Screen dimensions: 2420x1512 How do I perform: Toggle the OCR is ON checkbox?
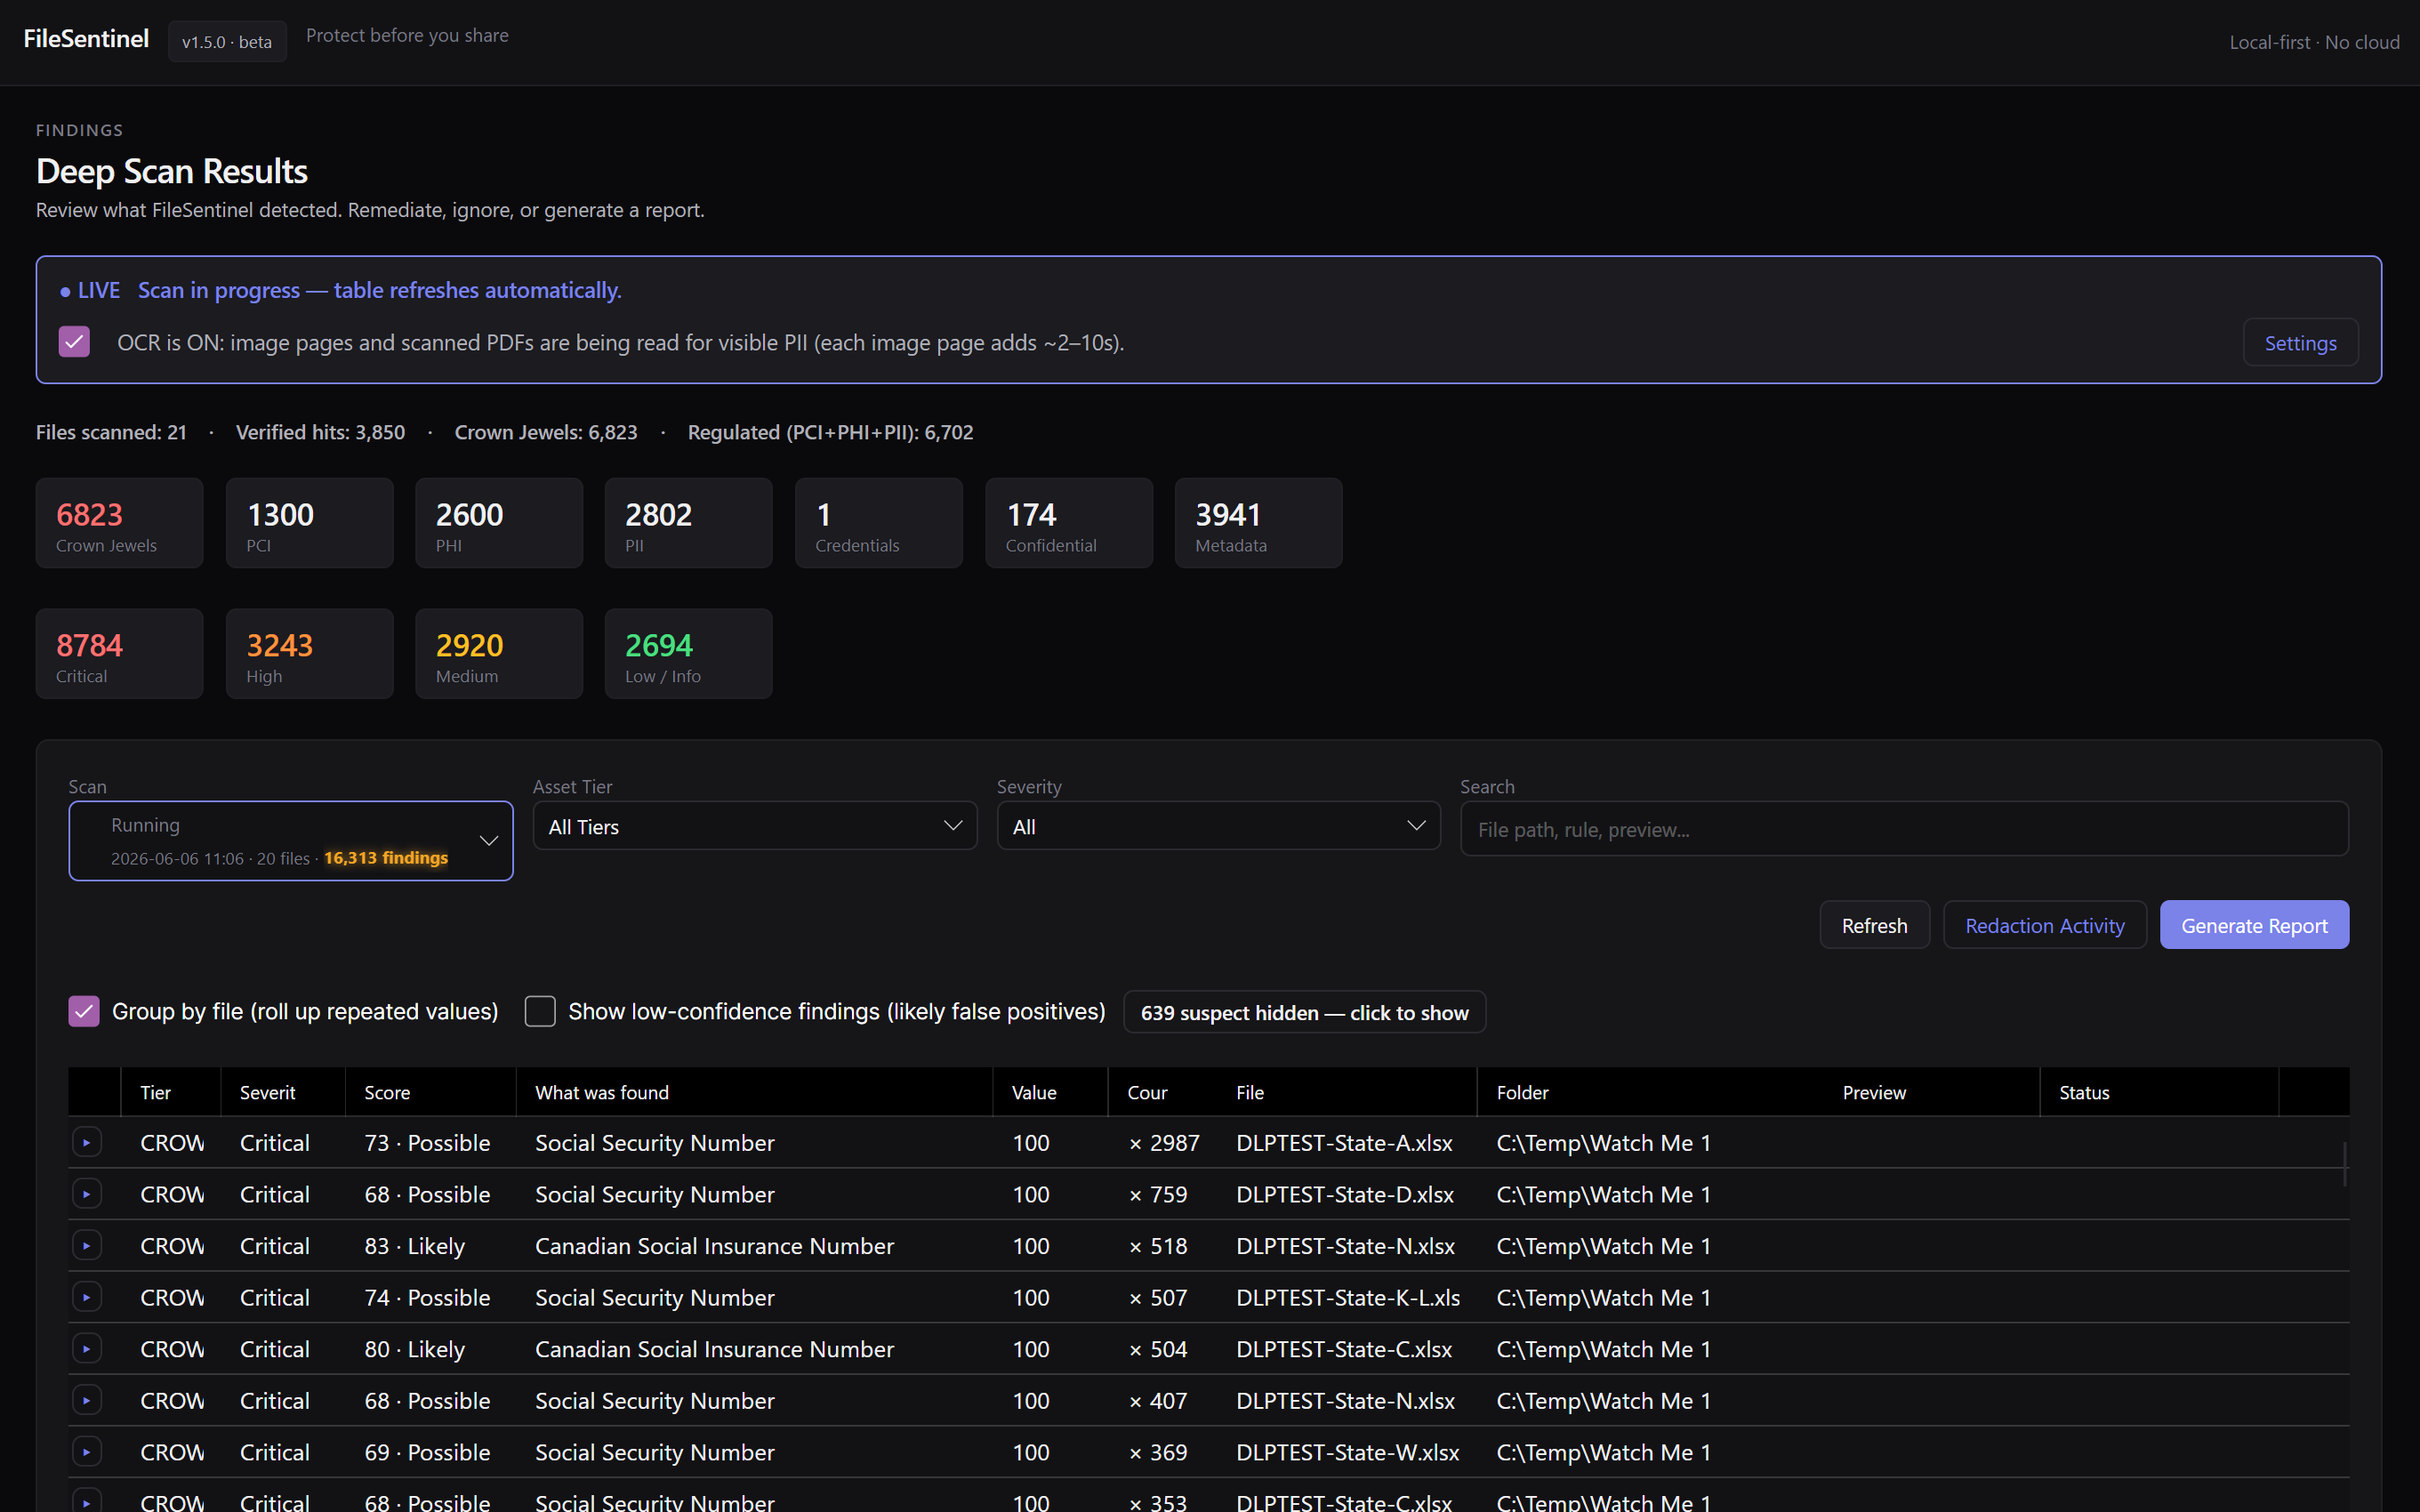click(x=75, y=342)
